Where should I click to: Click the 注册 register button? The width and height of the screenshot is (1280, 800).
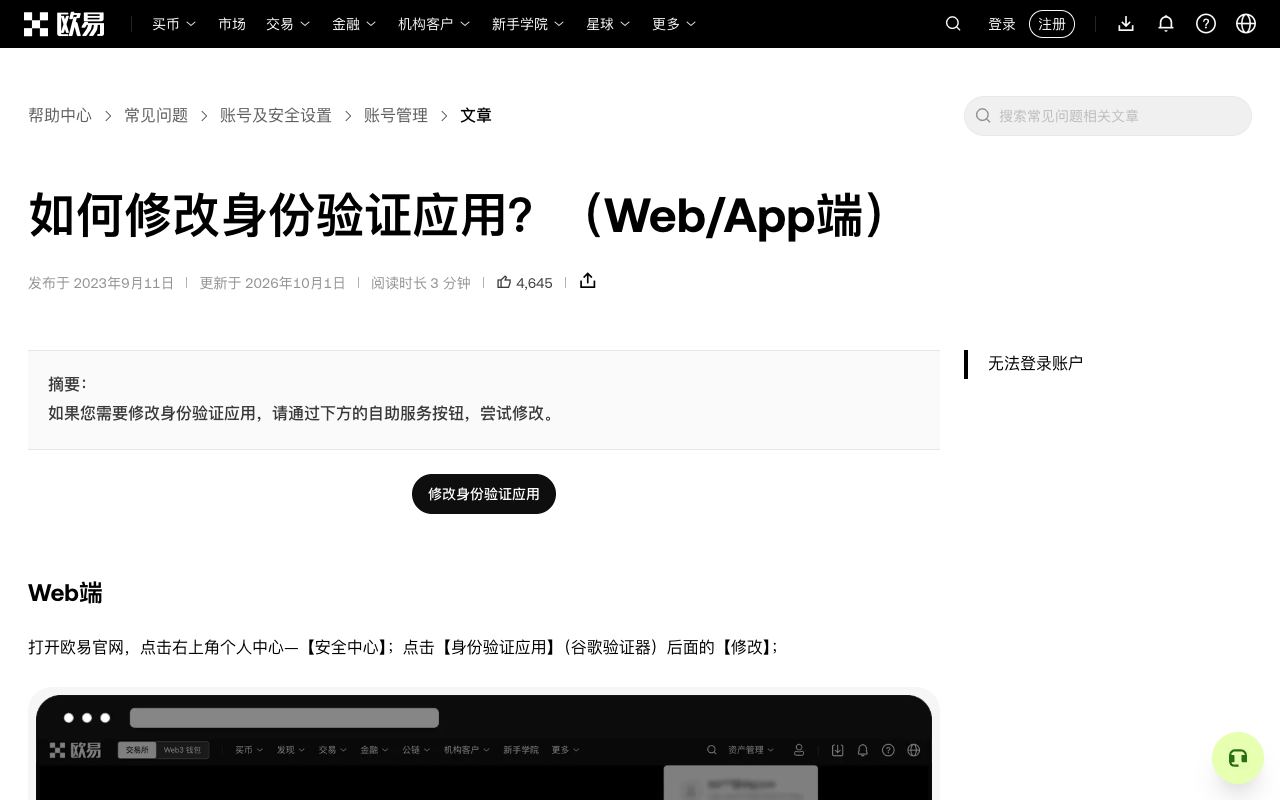point(1052,24)
